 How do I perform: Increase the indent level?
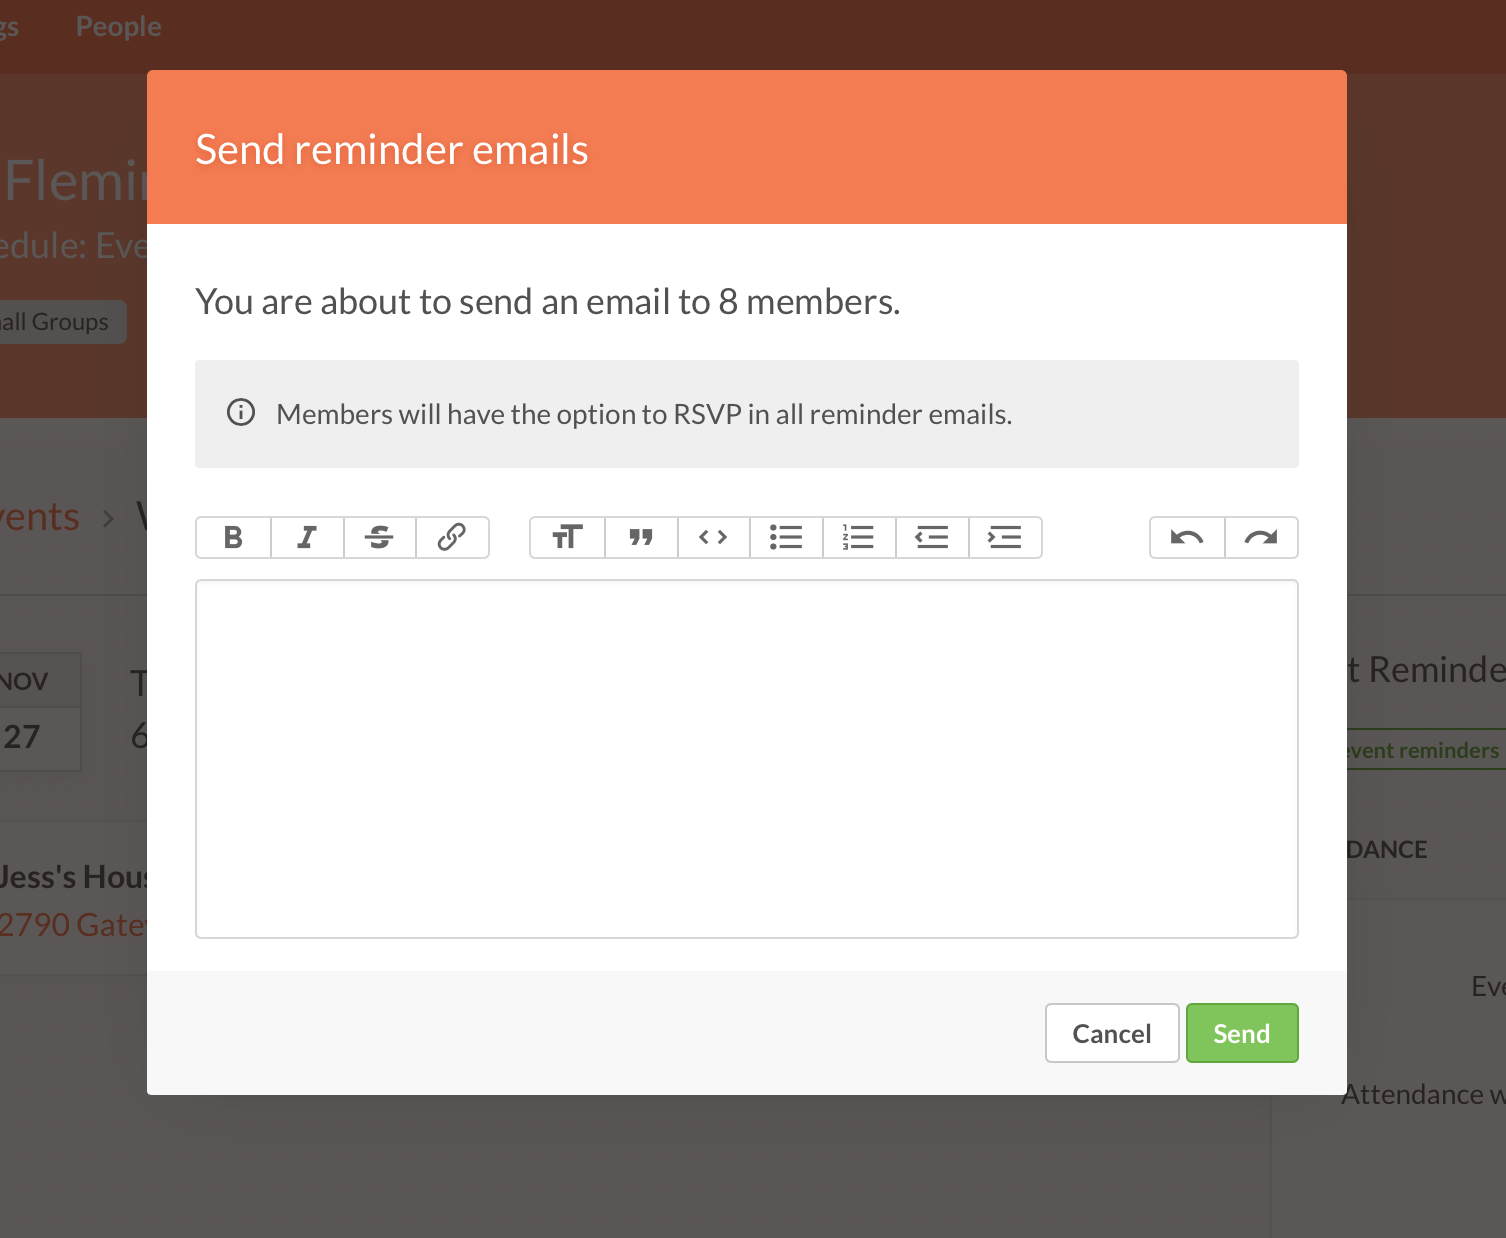pyautogui.click(x=1005, y=538)
